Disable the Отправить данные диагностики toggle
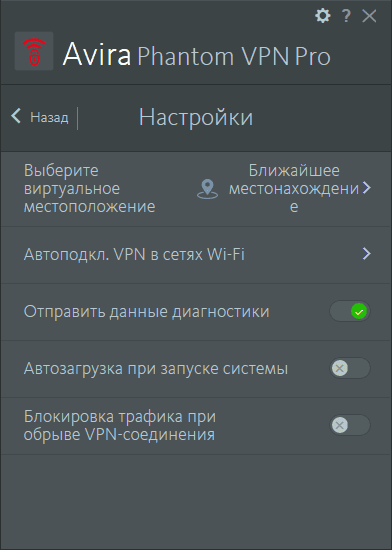 (350, 311)
